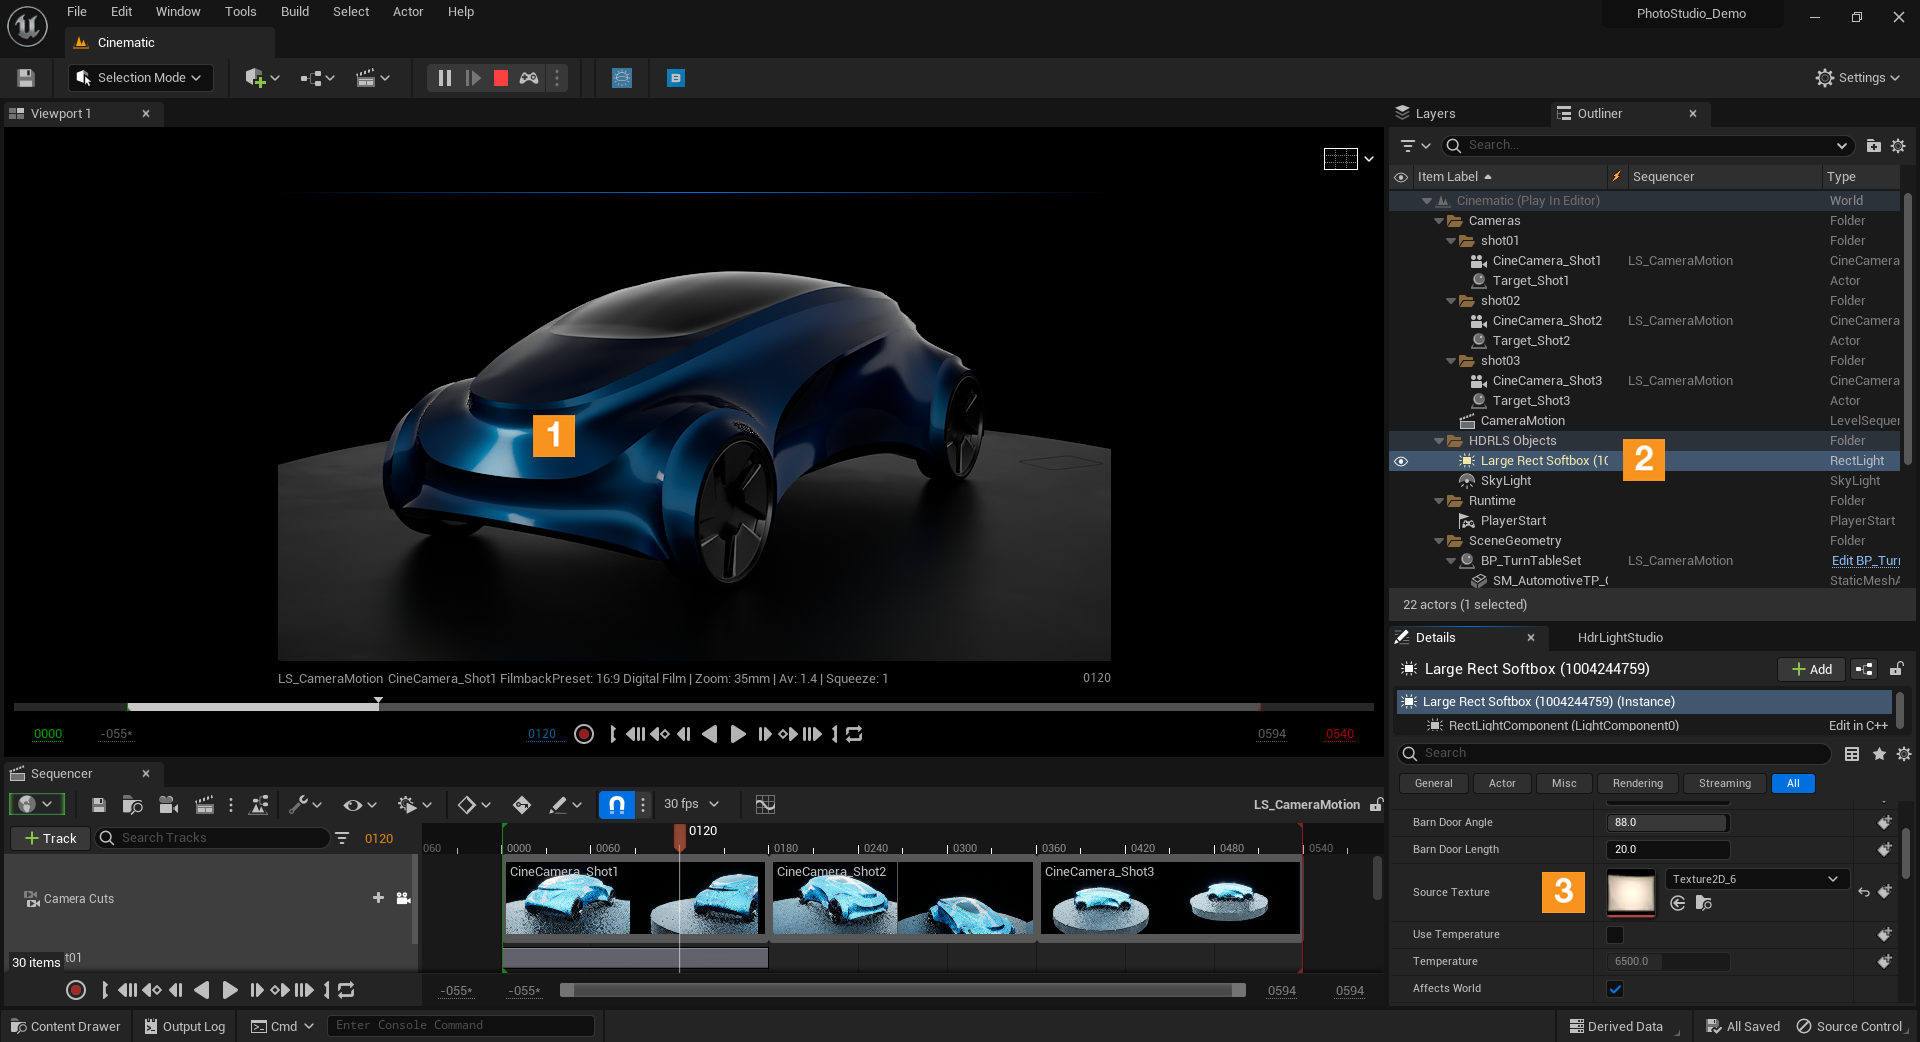The width and height of the screenshot is (1920, 1042).
Task: Click the Edit in C++ link
Action: (x=1858, y=726)
